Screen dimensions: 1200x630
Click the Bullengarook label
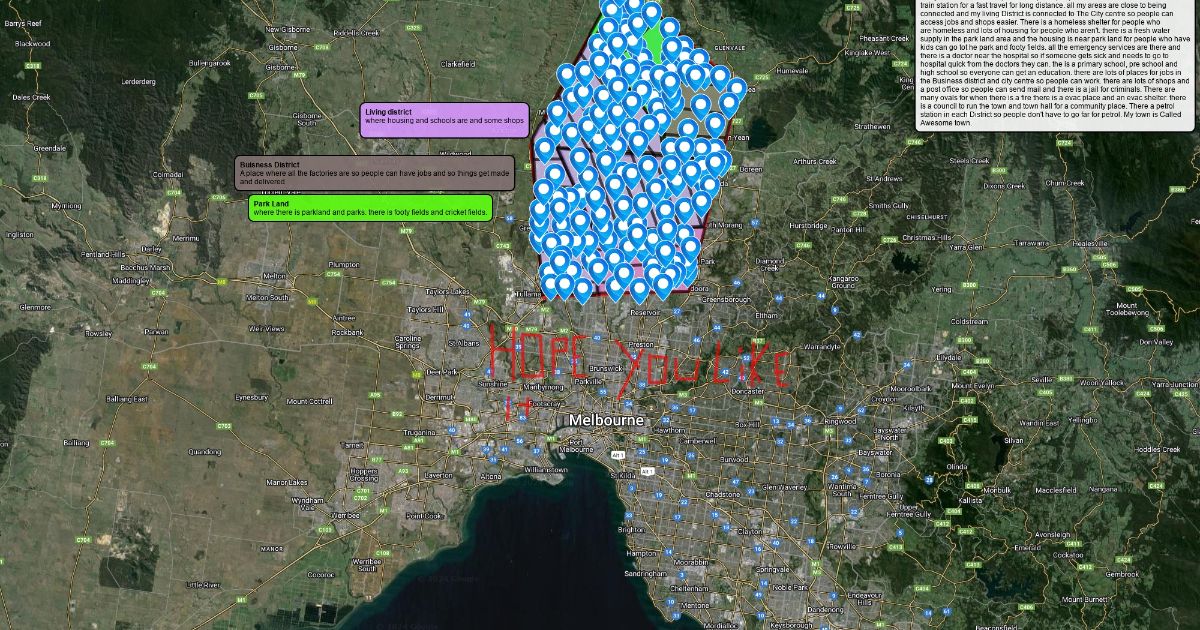point(209,63)
